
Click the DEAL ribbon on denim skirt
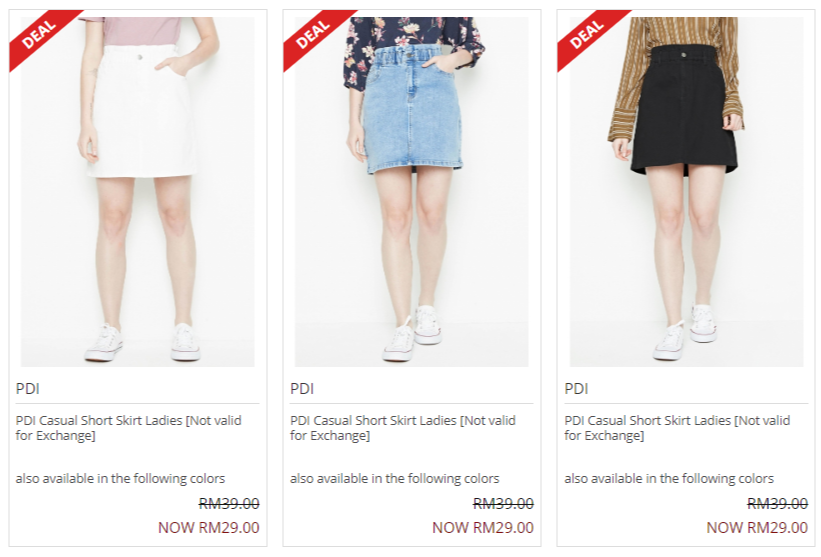(x=313, y=35)
